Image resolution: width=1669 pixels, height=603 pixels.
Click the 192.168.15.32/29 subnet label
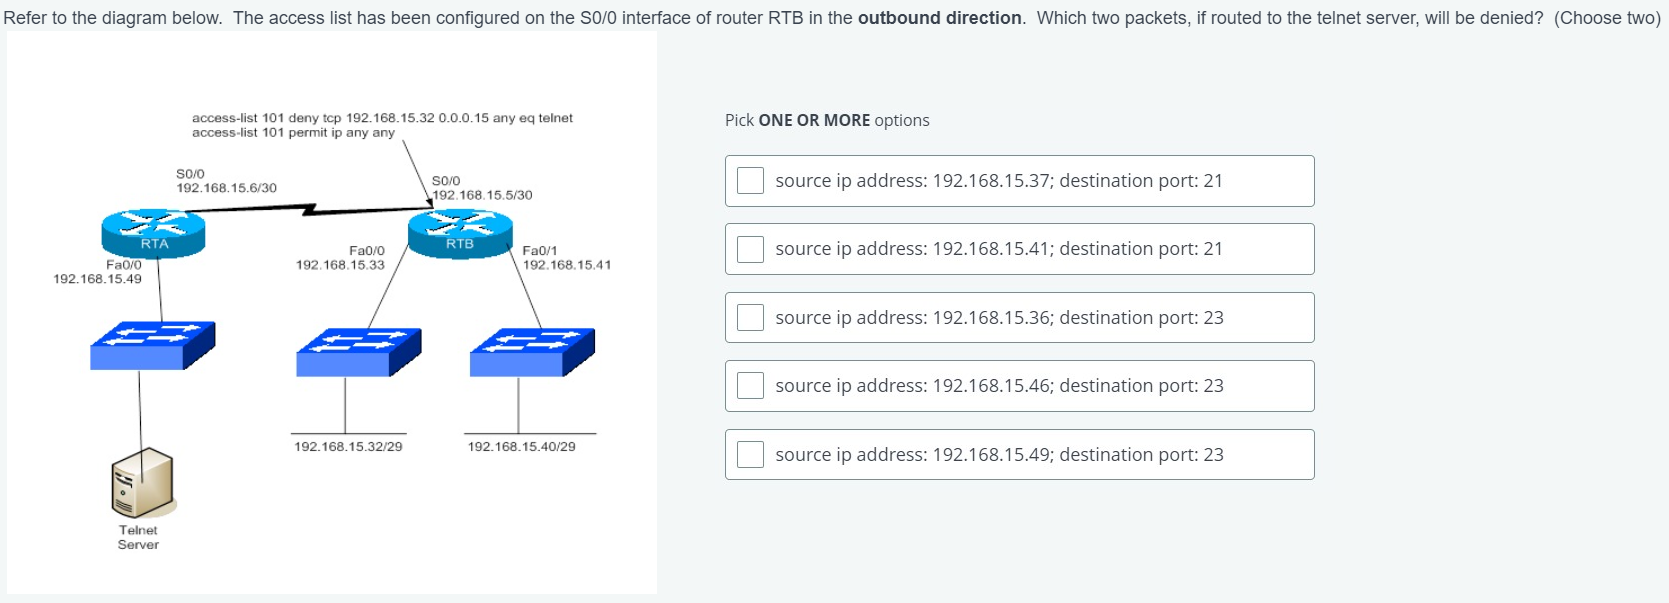coord(348,447)
